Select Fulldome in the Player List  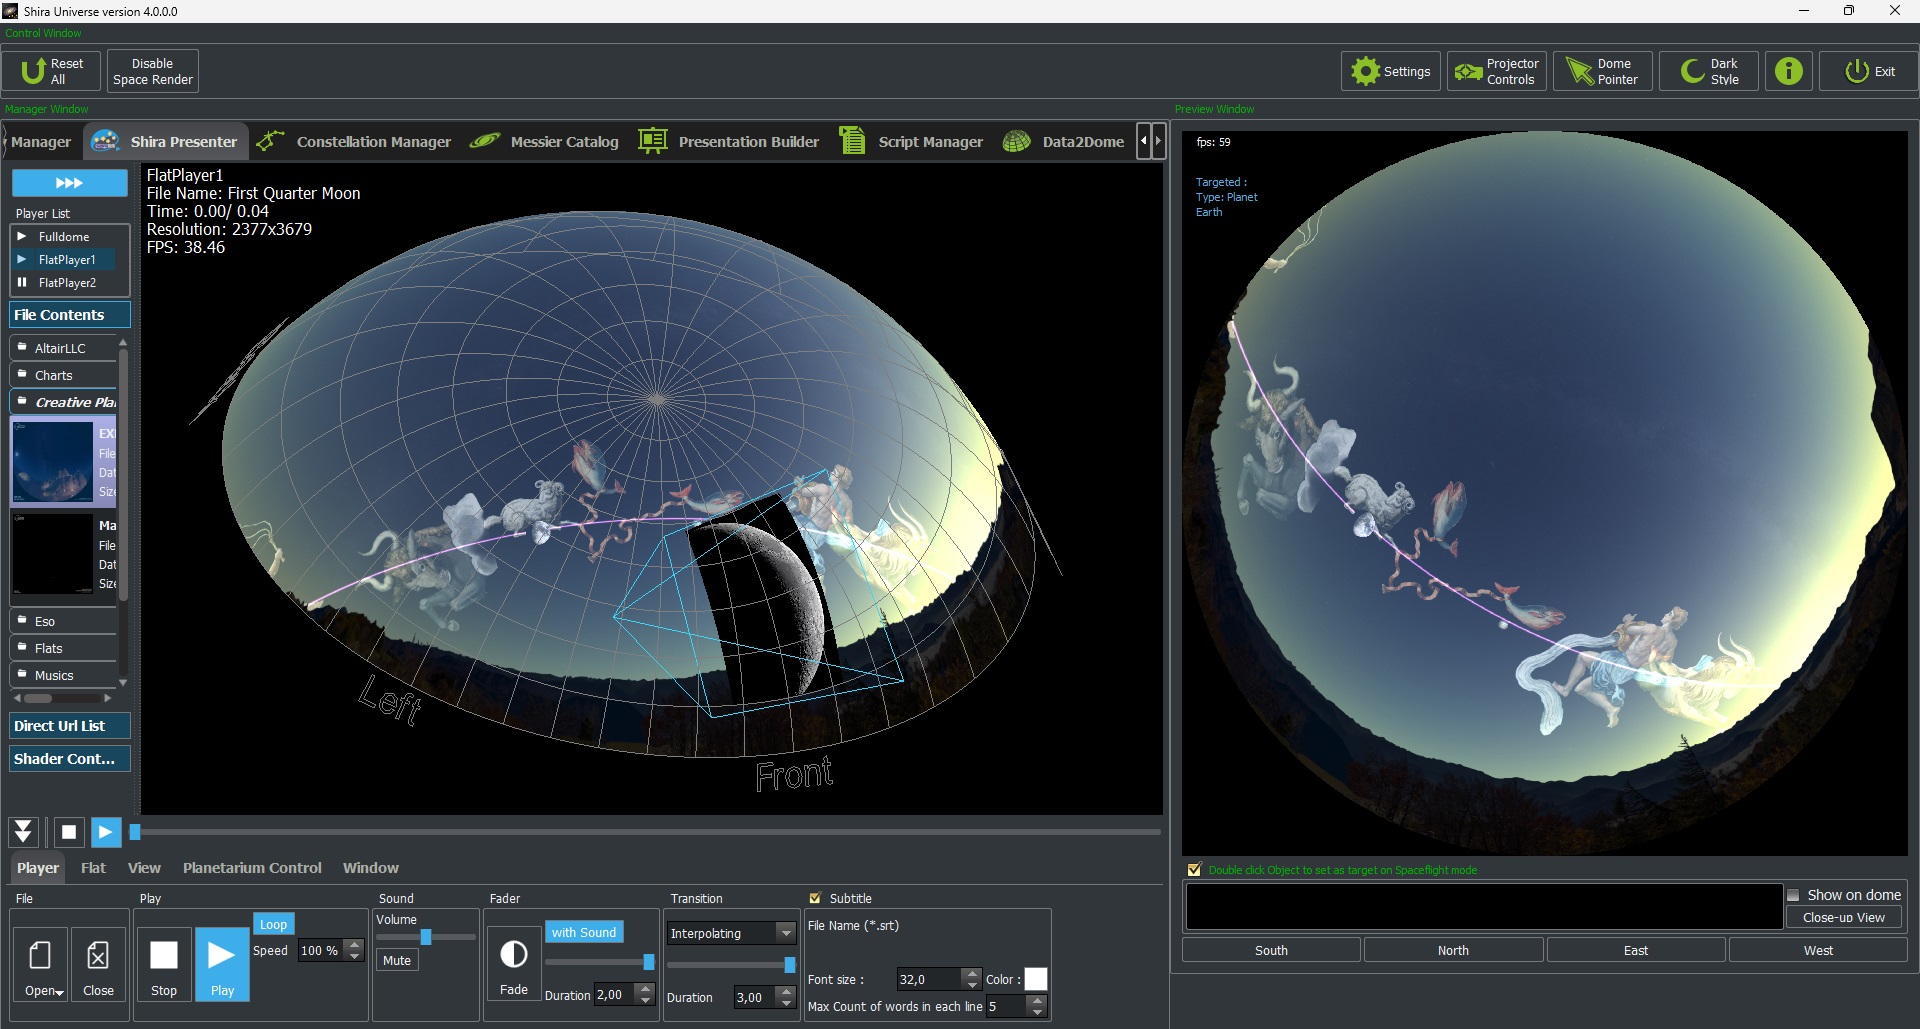pos(64,237)
